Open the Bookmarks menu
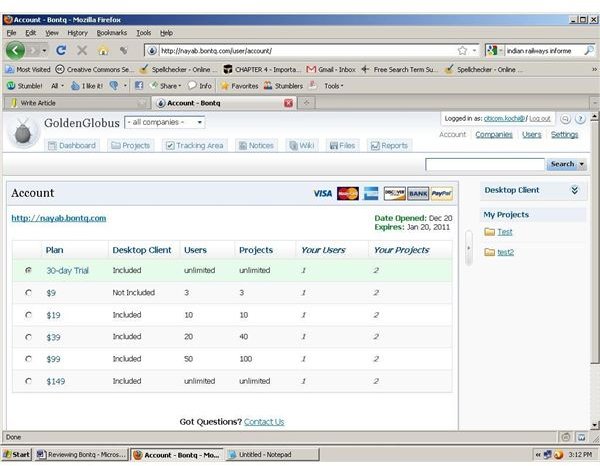Viewport: 600px width, 466px height. click(111, 33)
